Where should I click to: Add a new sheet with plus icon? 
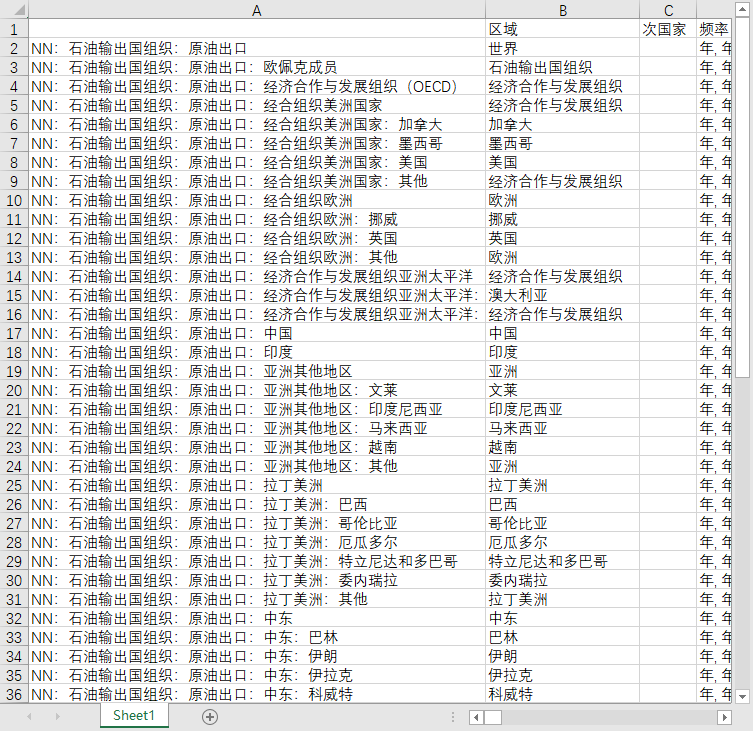click(x=209, y=717)
